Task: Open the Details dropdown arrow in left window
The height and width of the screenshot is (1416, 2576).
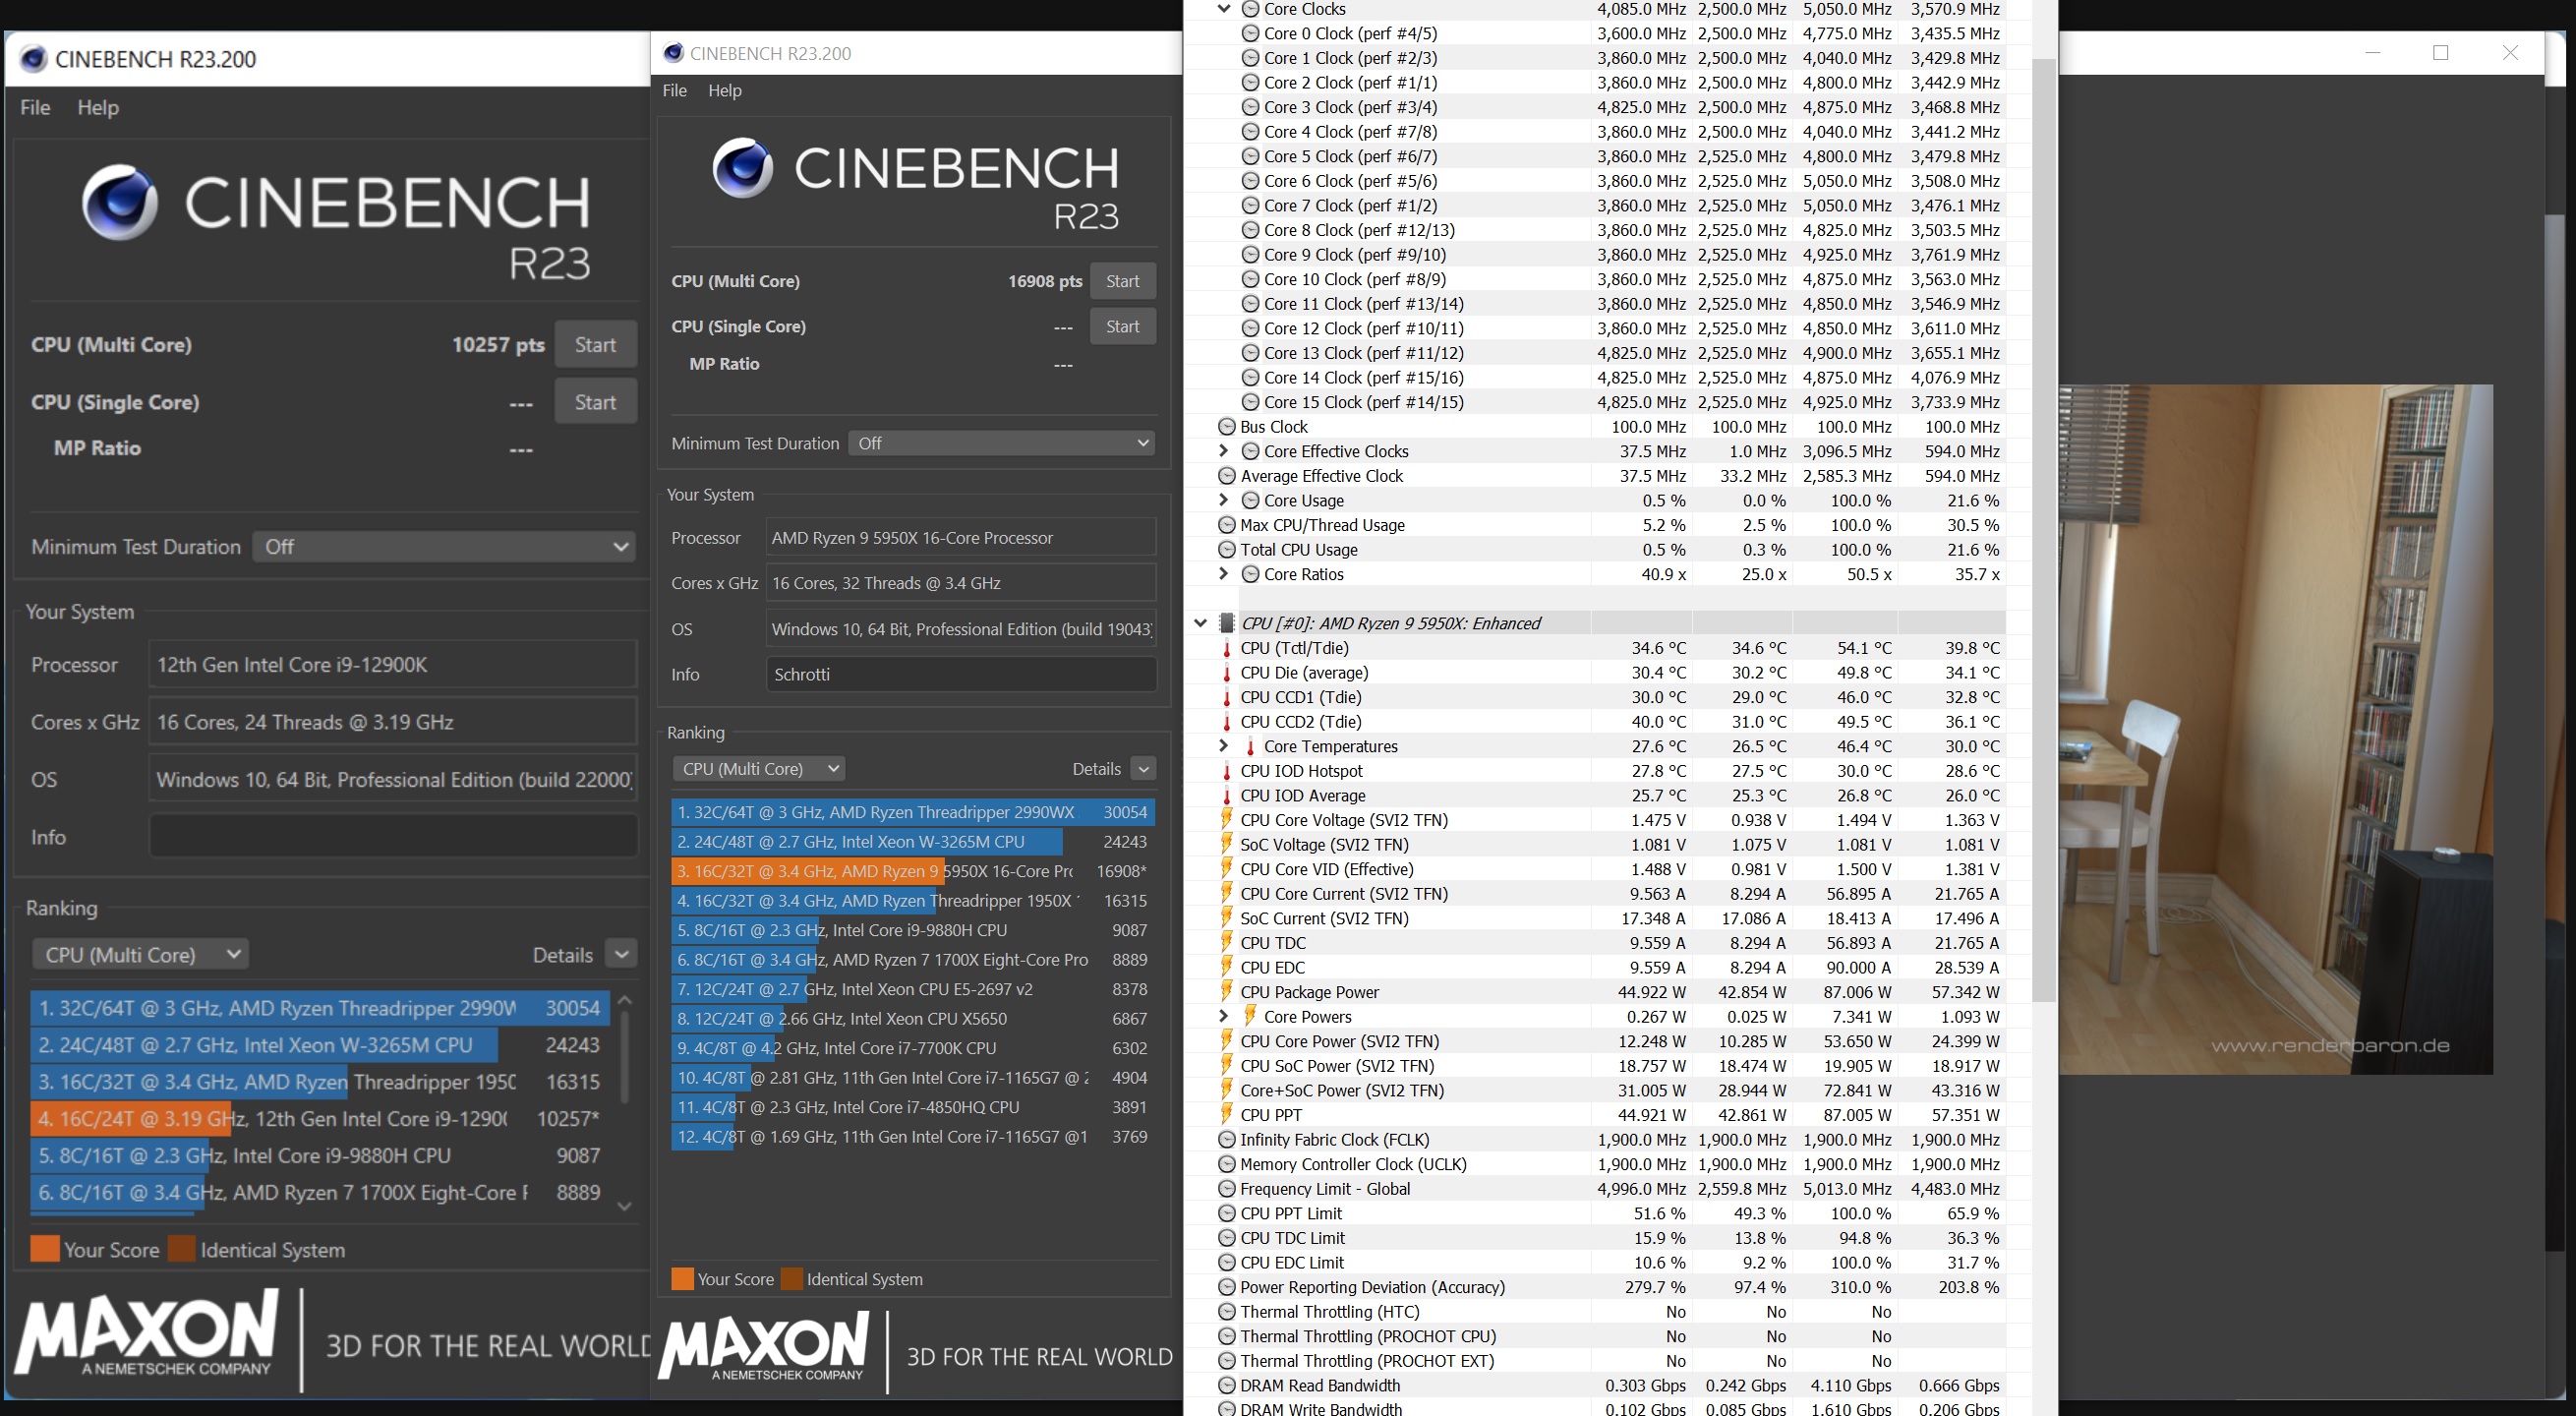Action: point(622,954)
